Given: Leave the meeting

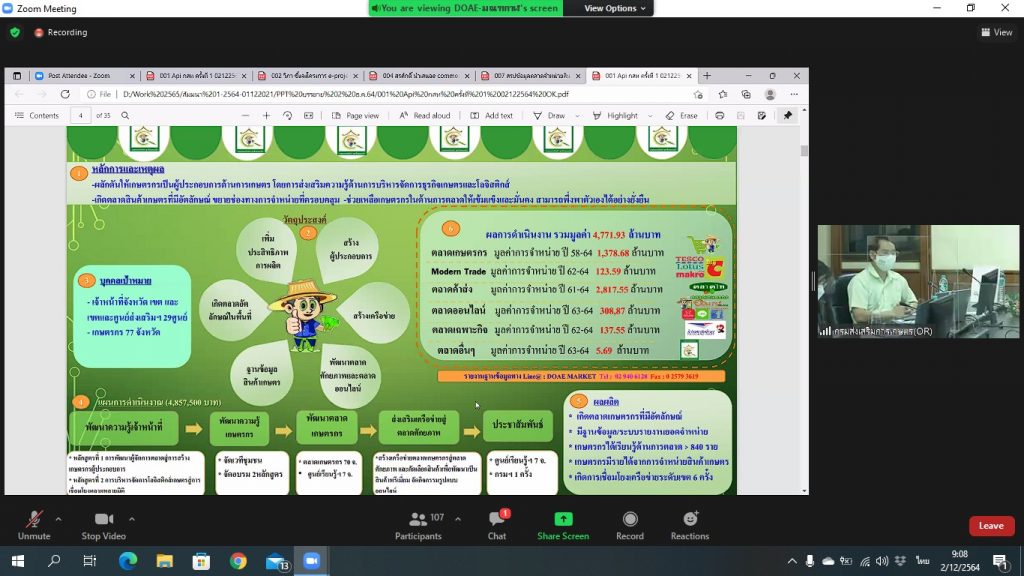Looking at the screenshot, I should pos(990,526).
